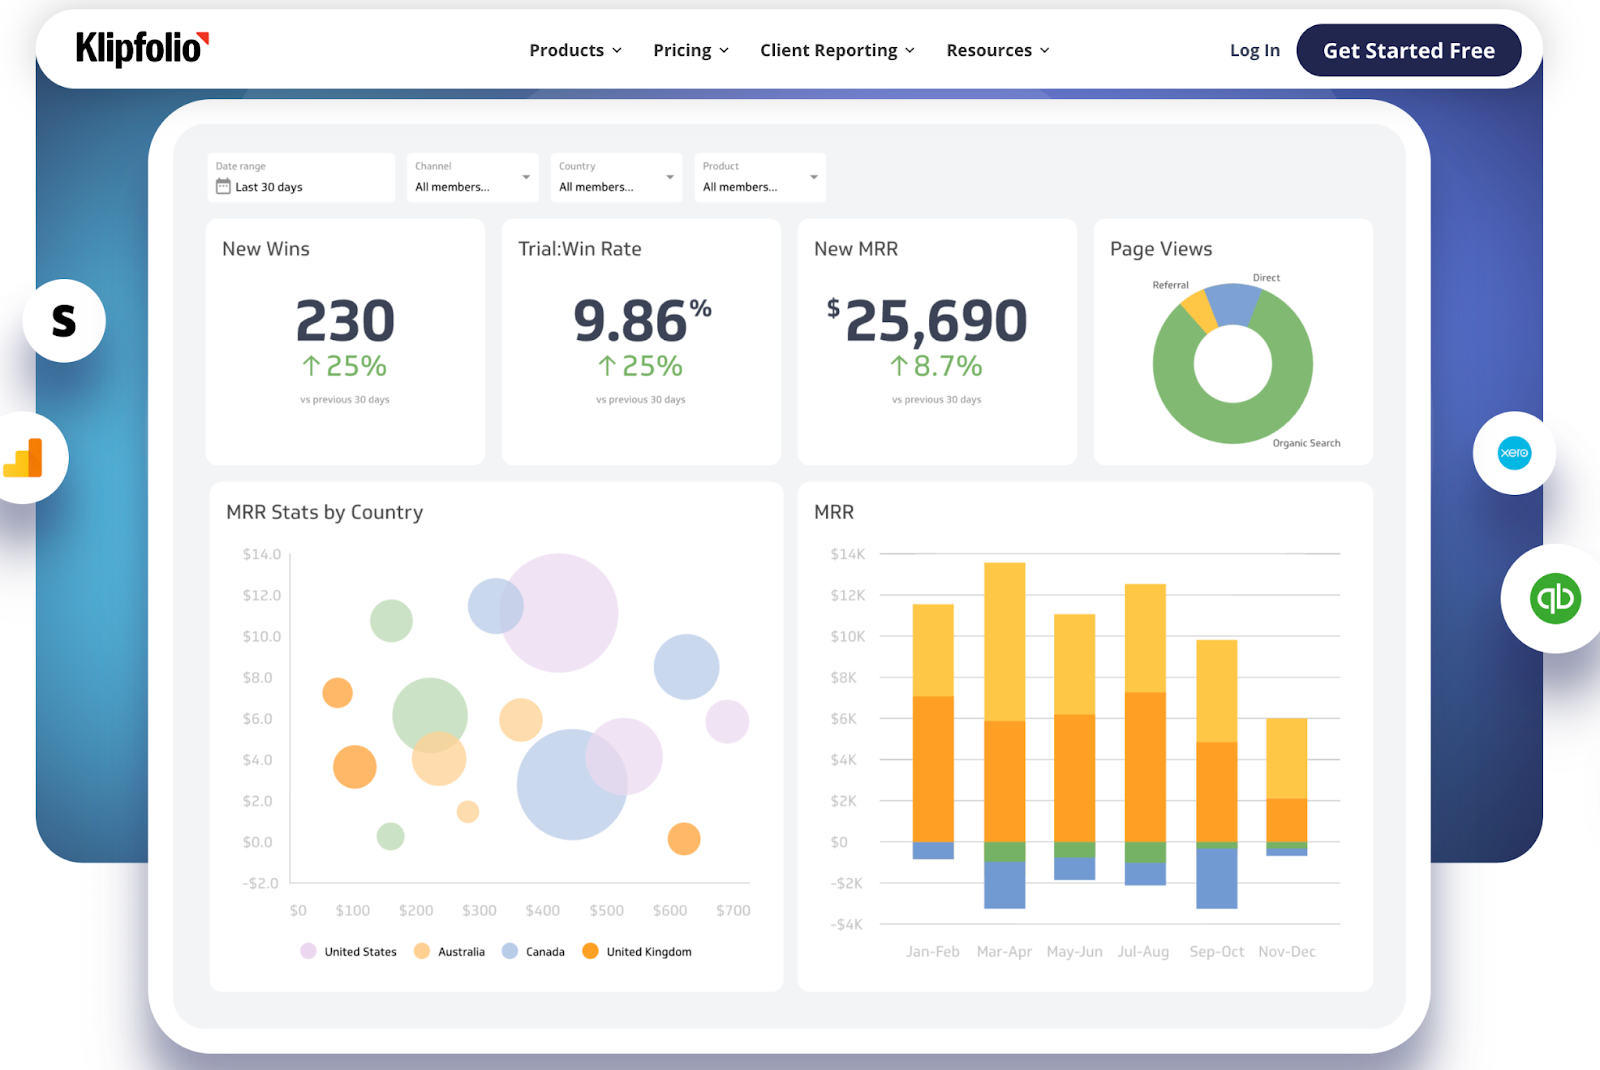Click the Log In link
This screenshot has height=1070, width=1600.
(x=1254, y=50)
